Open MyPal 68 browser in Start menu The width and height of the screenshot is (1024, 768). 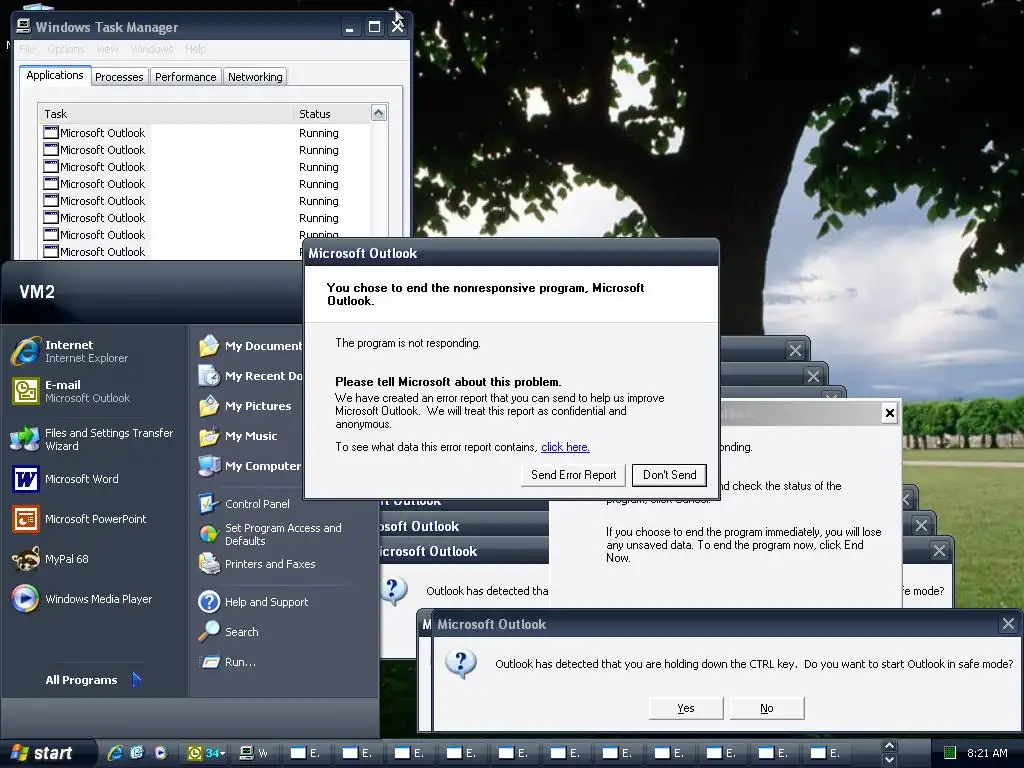[51, 559]
